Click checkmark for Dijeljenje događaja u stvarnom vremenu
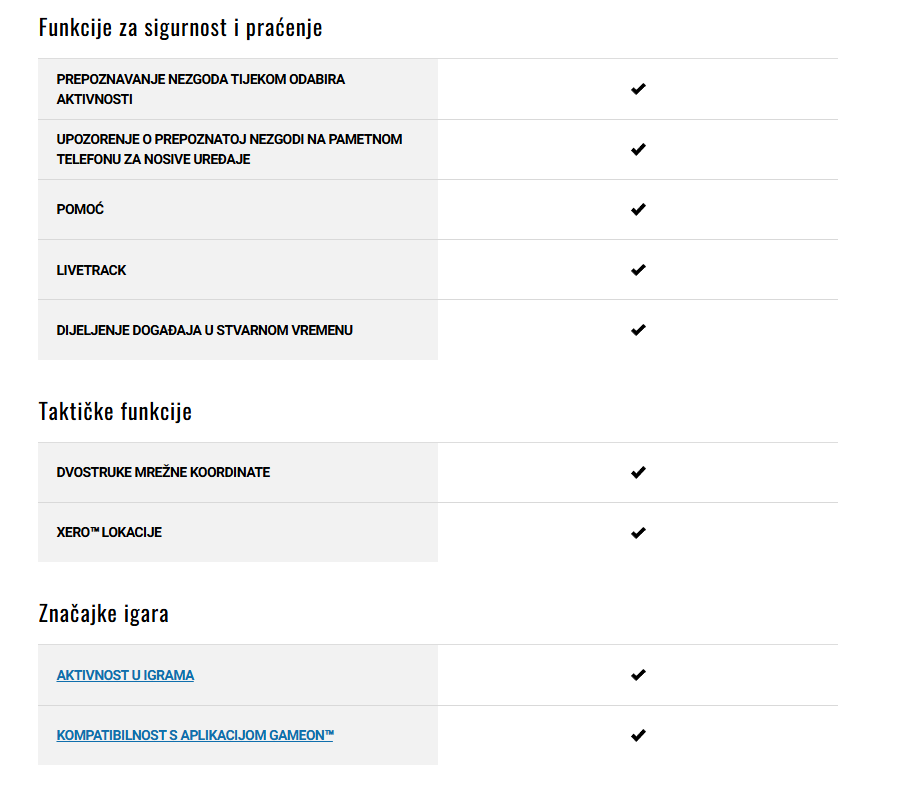 click(638, 330)
